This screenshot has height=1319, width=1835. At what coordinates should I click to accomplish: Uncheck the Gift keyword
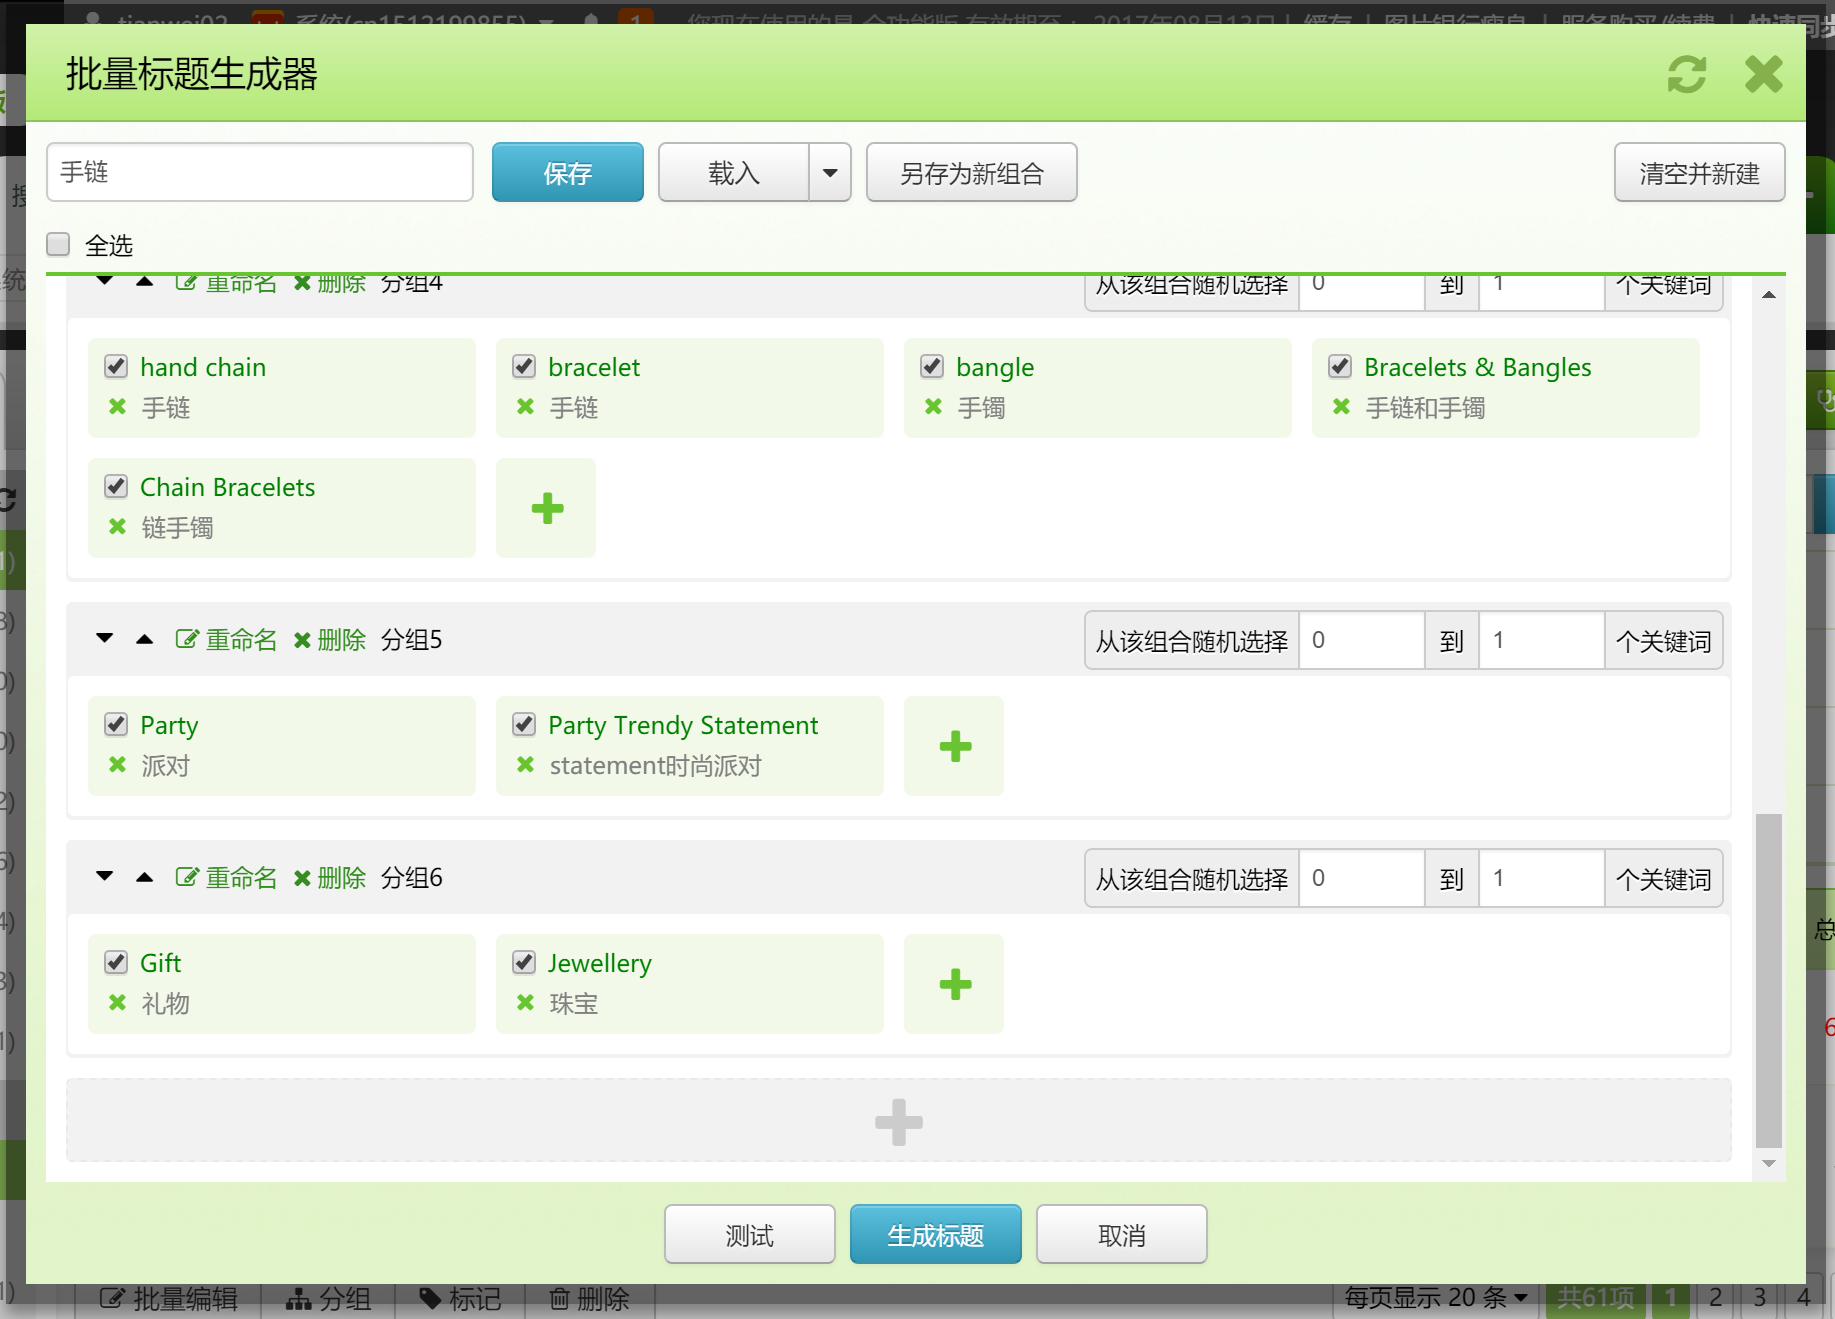[116, 963]
